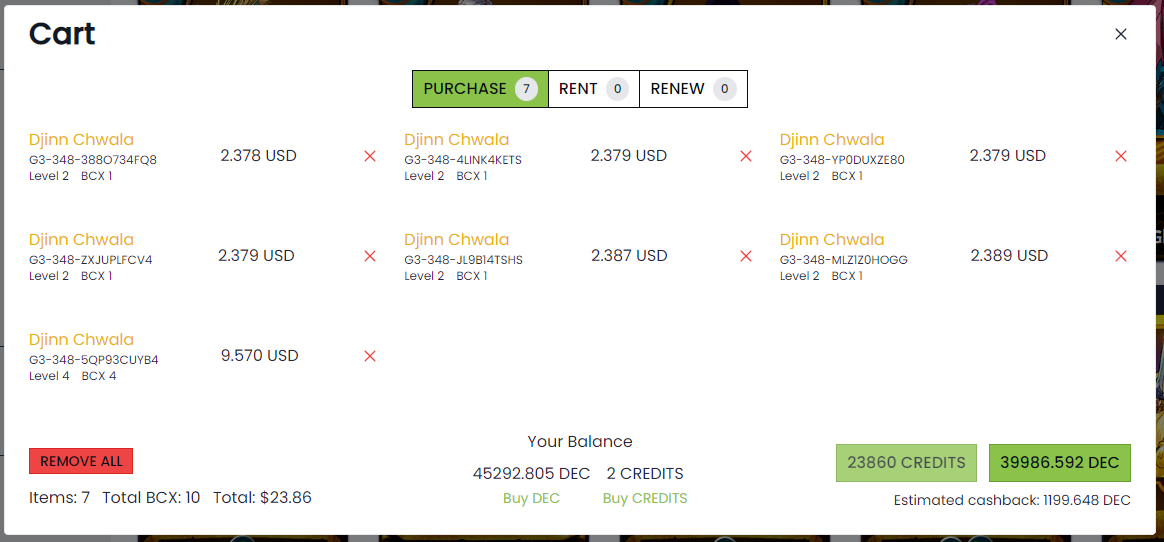Click the REMOVE ALL button
Image resolution: width=1164 pixels, height=542 pixels.
pyautogui.click(x=81, y=461)
